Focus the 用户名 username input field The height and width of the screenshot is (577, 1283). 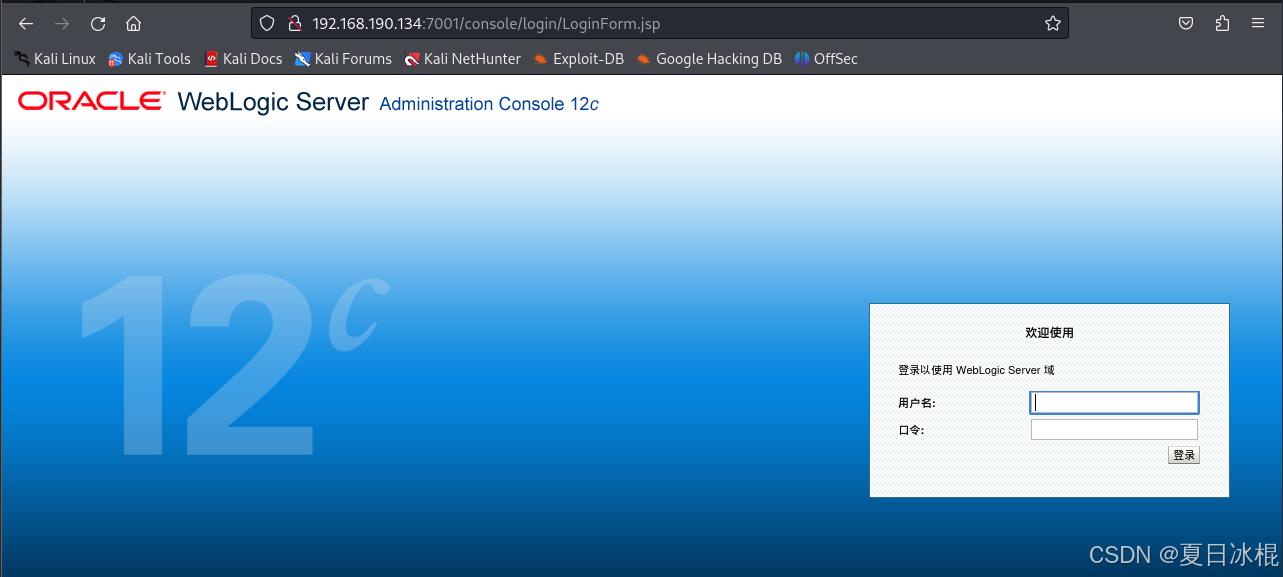pos(1114,402)
